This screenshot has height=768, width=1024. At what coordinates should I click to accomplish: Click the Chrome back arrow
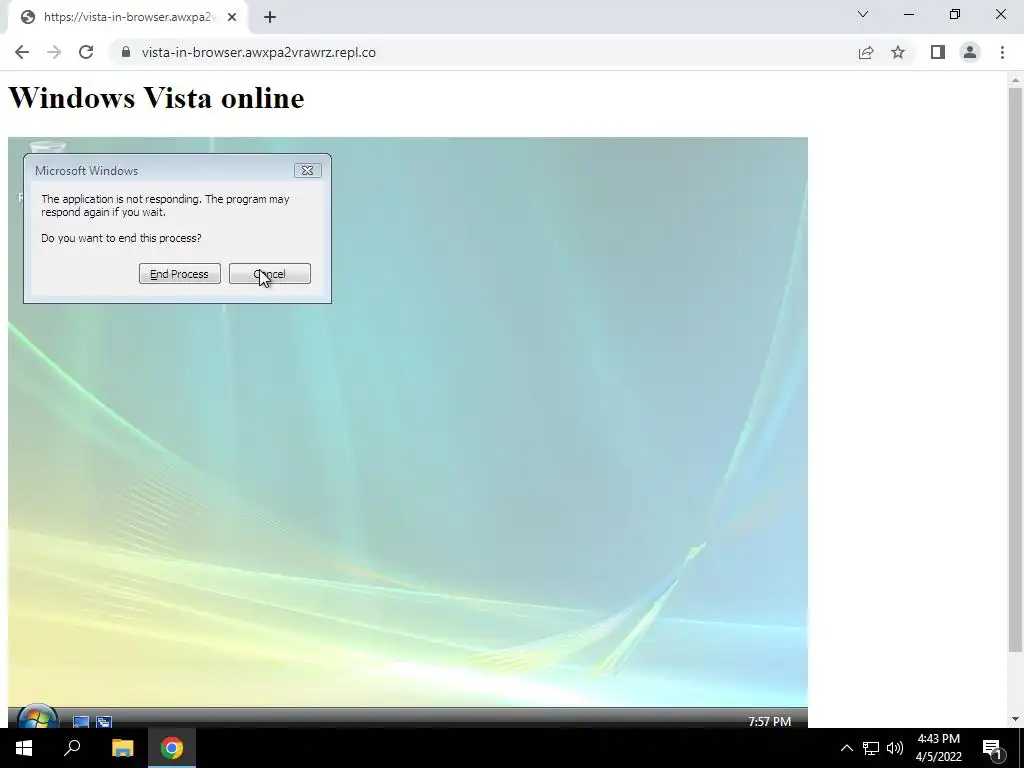click(x=22, y=52)
